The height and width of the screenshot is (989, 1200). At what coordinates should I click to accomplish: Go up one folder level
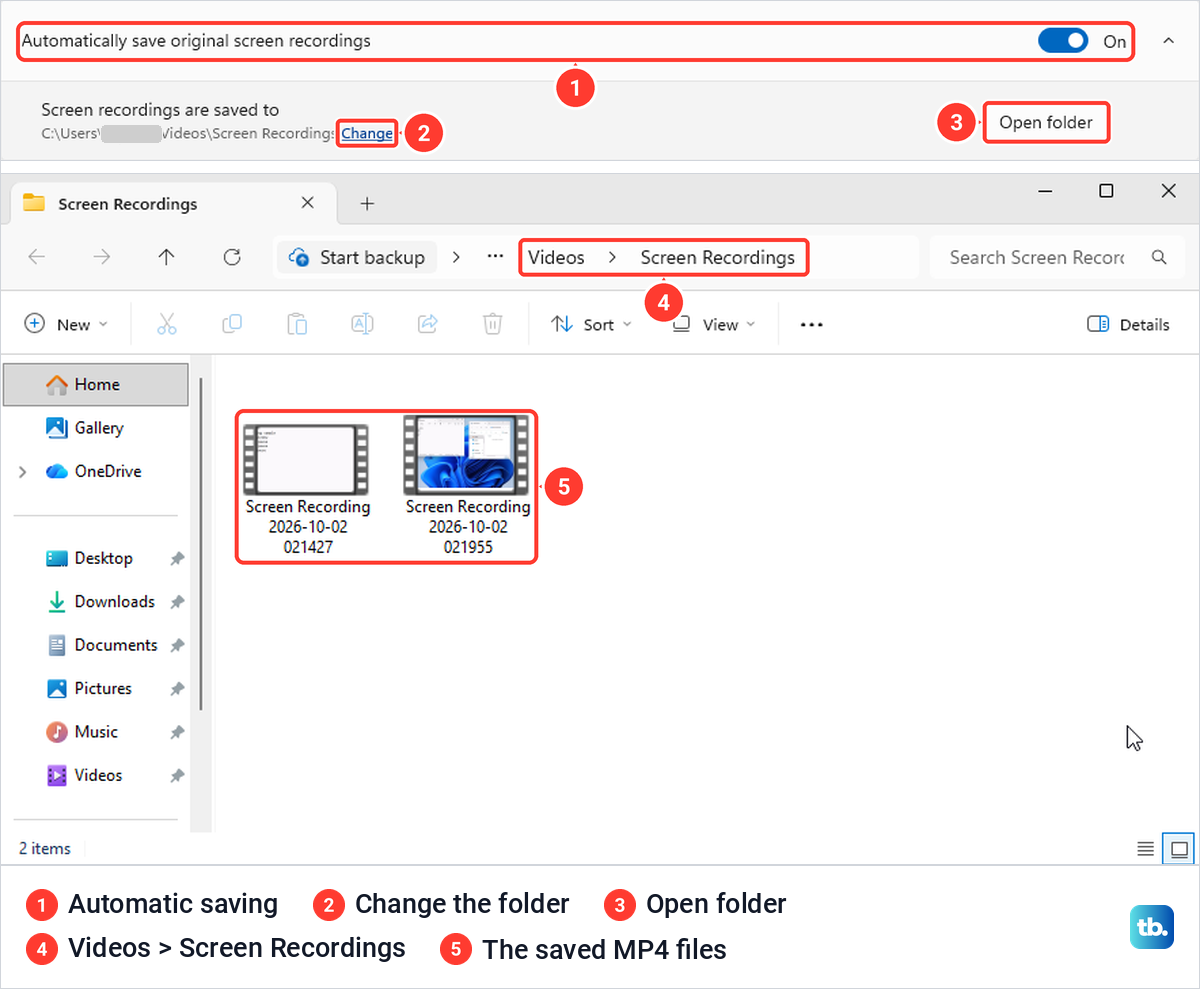(167, 257)
